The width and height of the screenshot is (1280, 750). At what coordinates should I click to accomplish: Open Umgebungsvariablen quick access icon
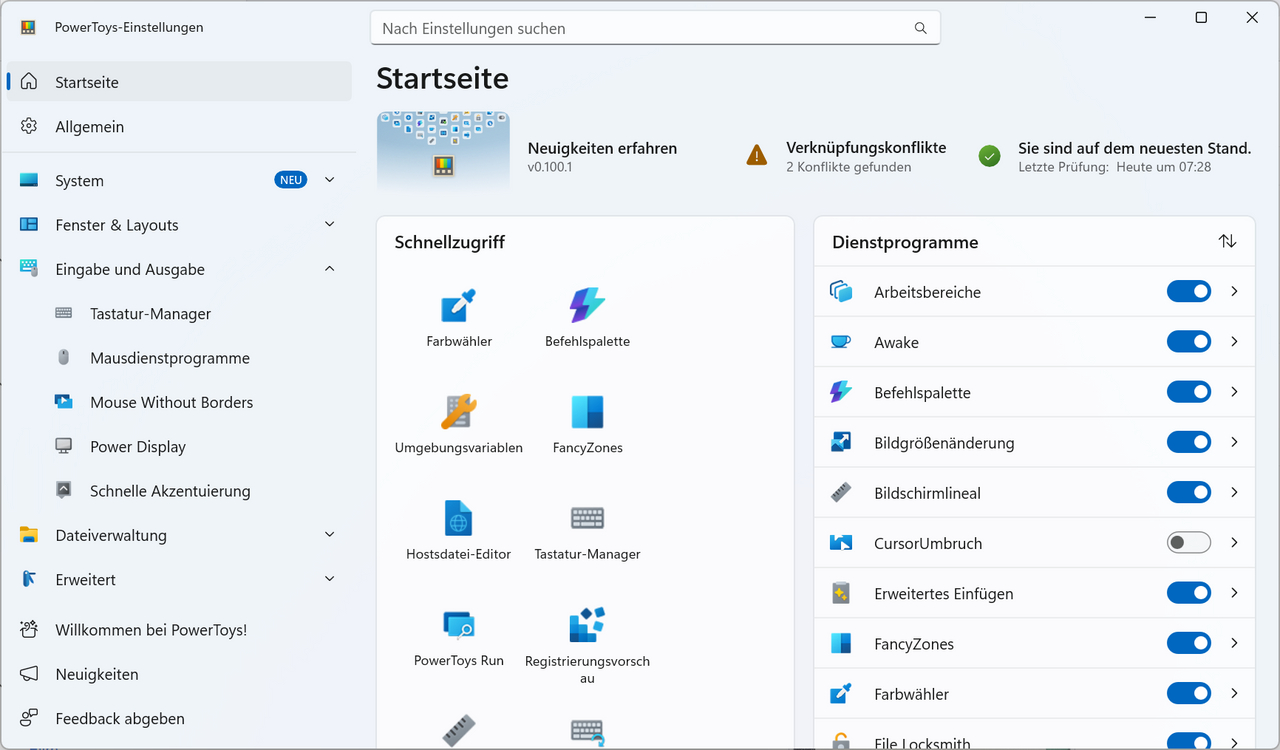pyautogui.click(x=459, y=411)
